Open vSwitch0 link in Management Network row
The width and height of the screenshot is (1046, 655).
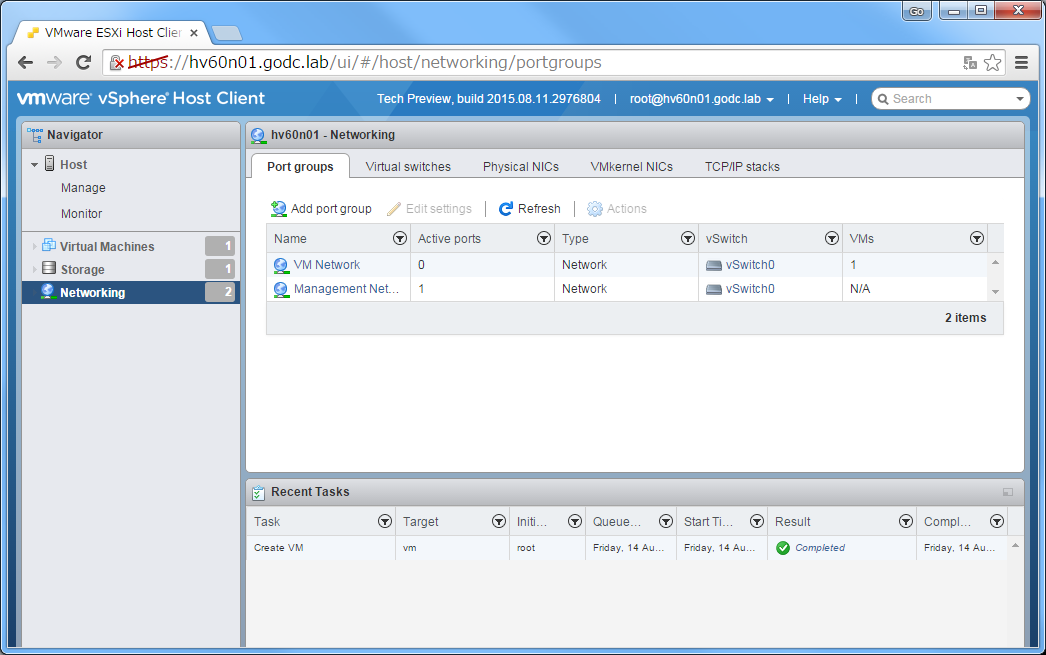coord(750,289)
